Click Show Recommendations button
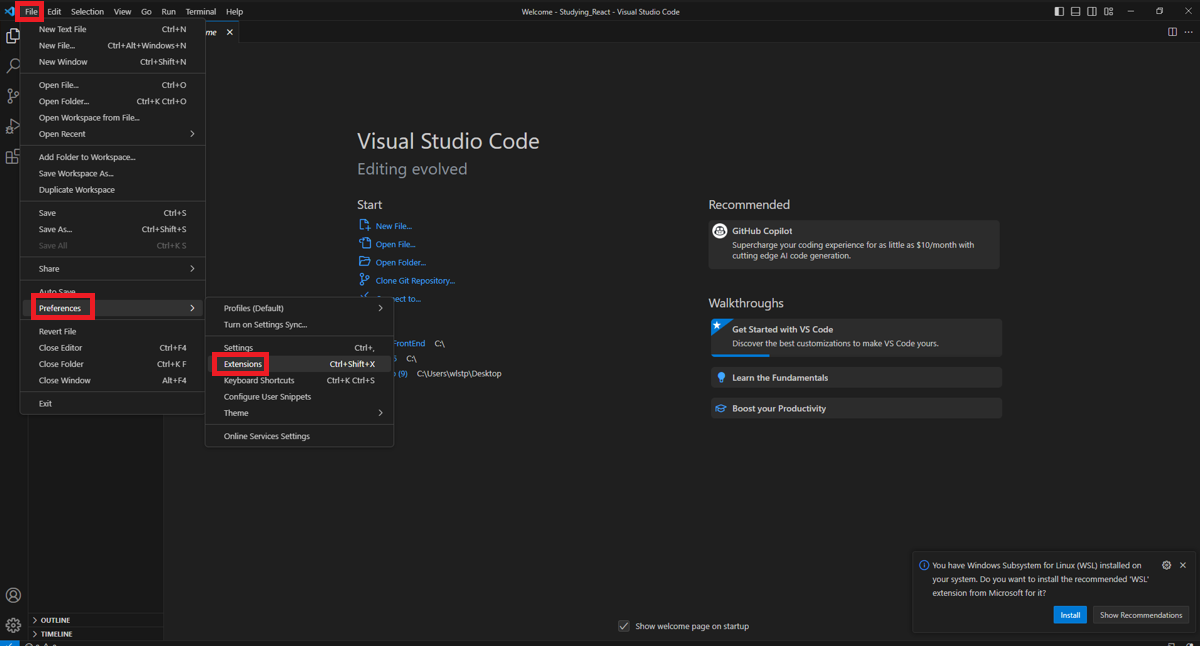This screenshot has height=646, width=1200. pos(1141,615)
